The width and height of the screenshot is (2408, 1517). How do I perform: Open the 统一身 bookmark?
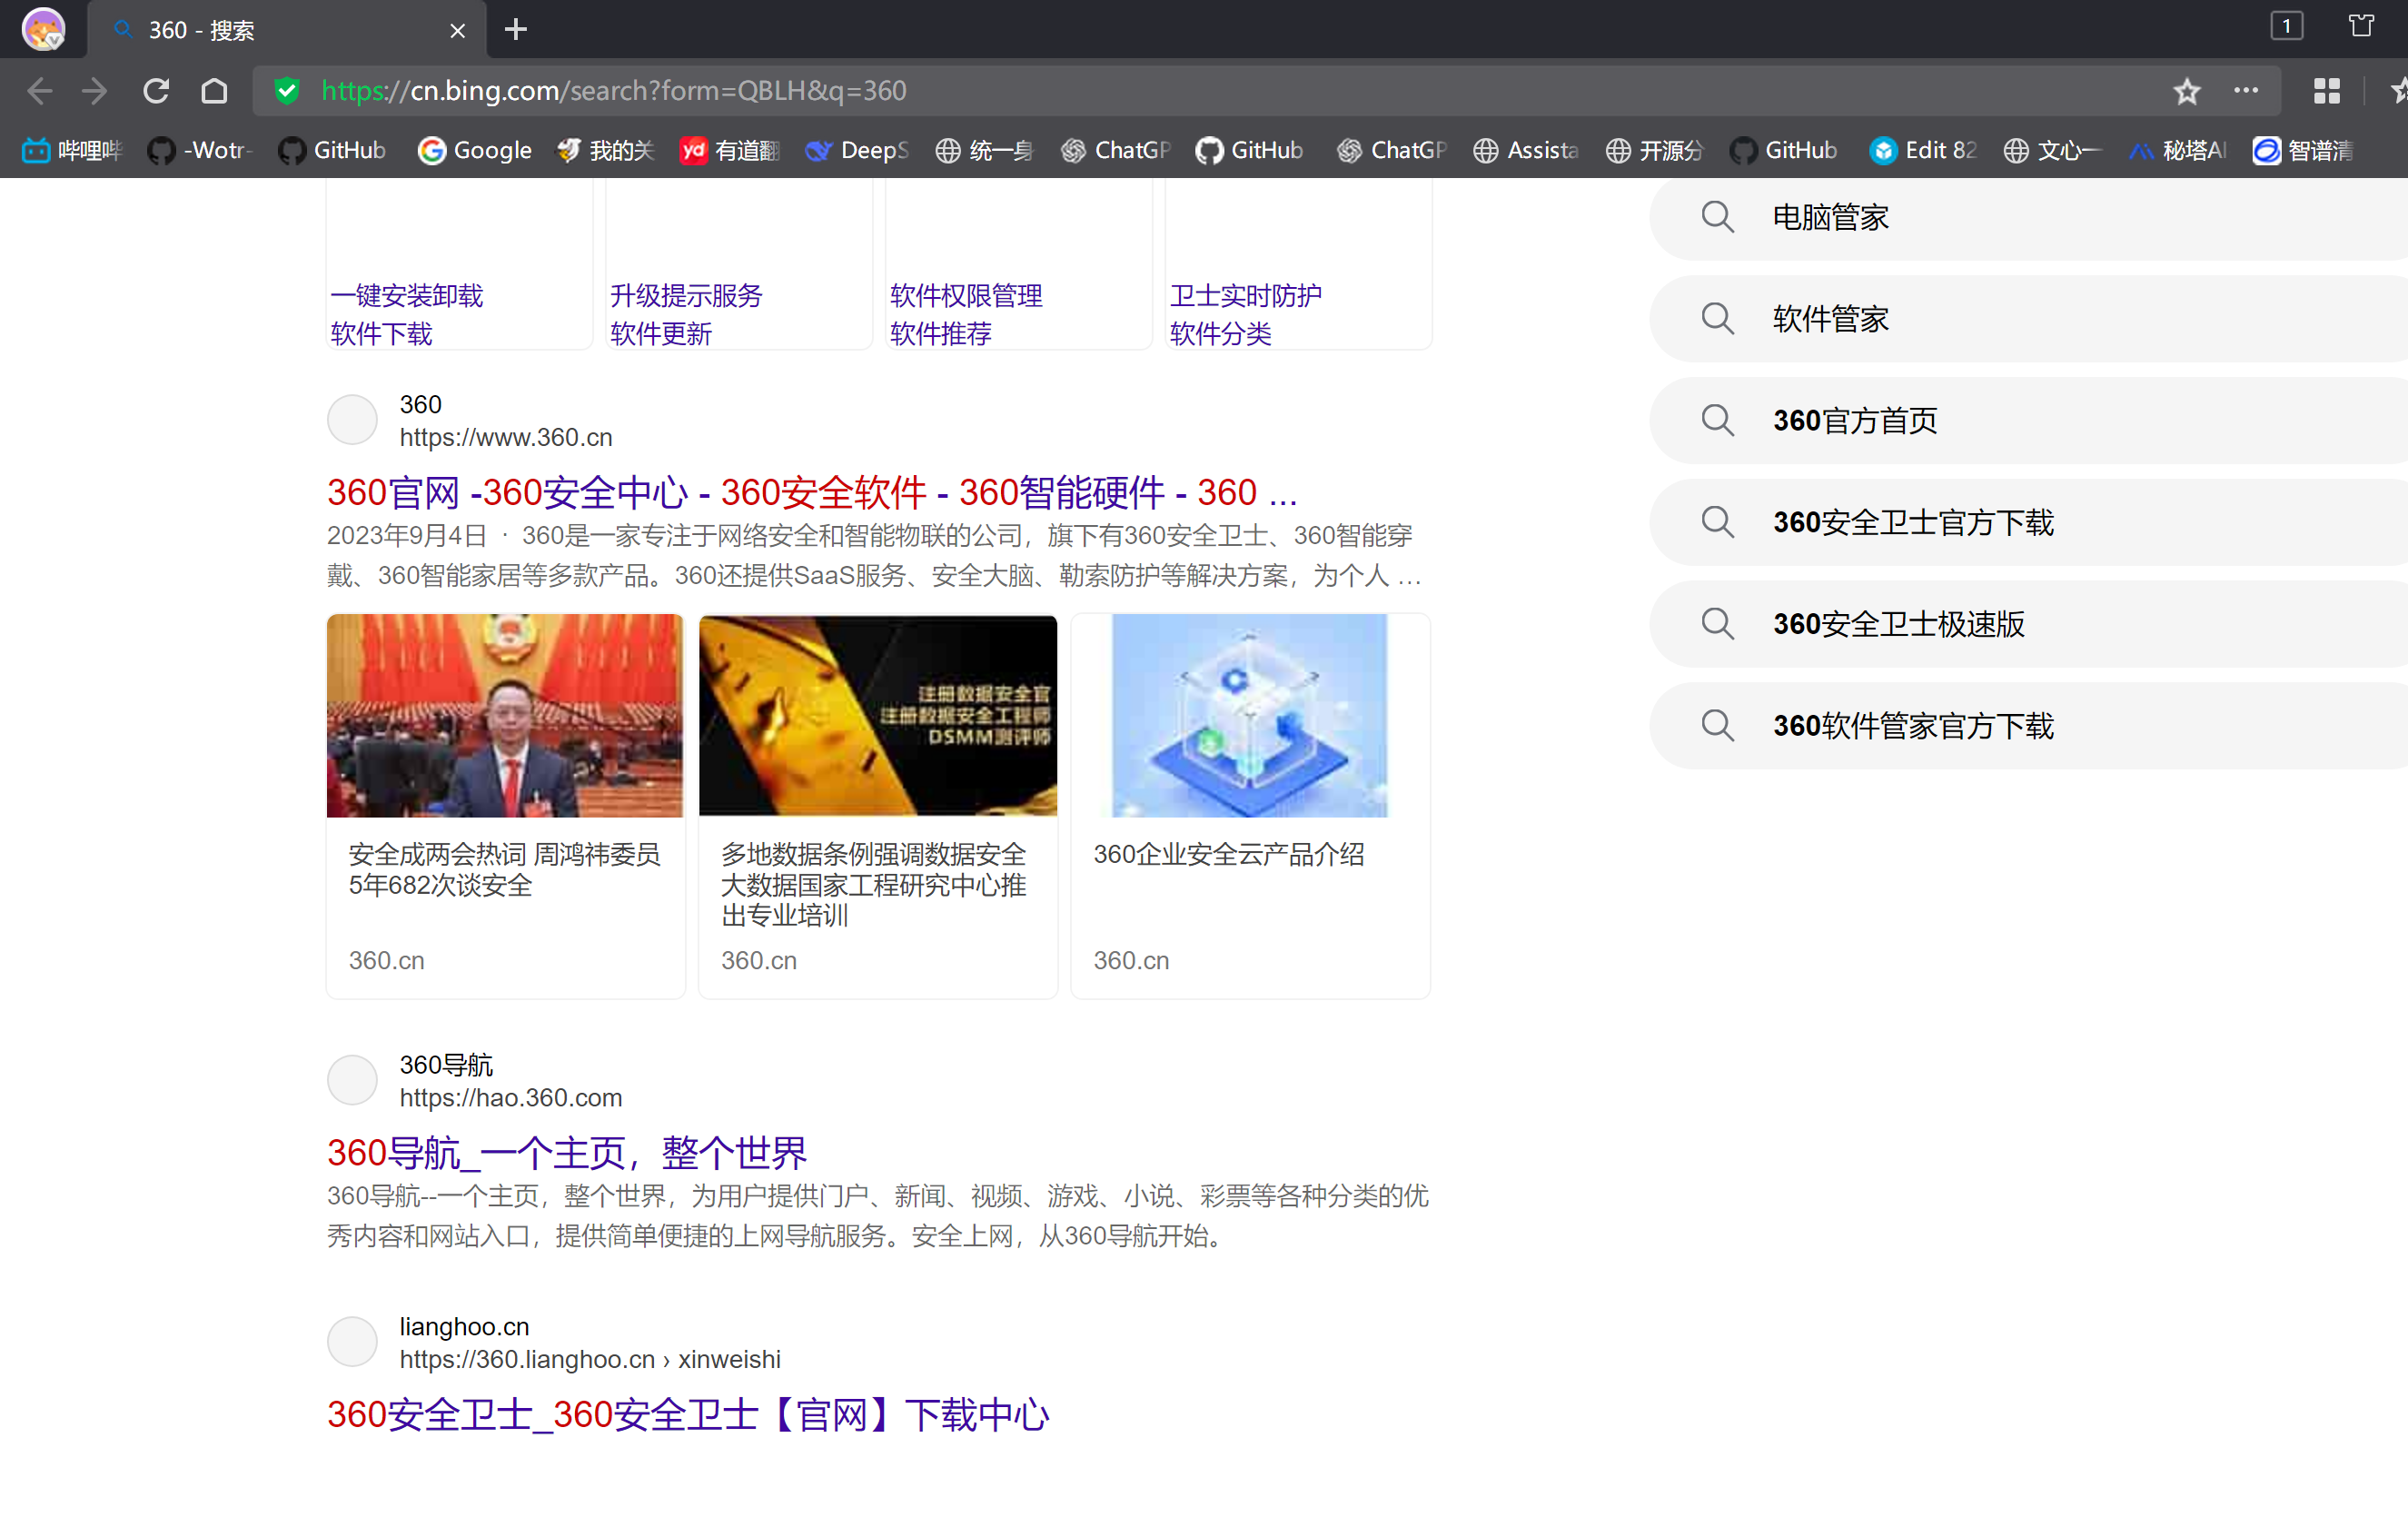984,150
